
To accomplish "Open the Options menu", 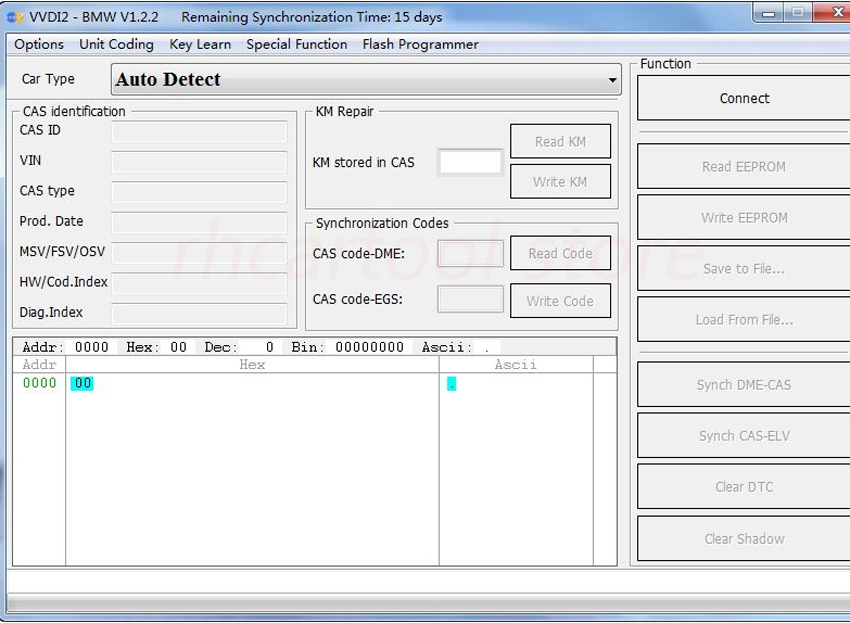I will pyautogui.click(x=38, y=44).
